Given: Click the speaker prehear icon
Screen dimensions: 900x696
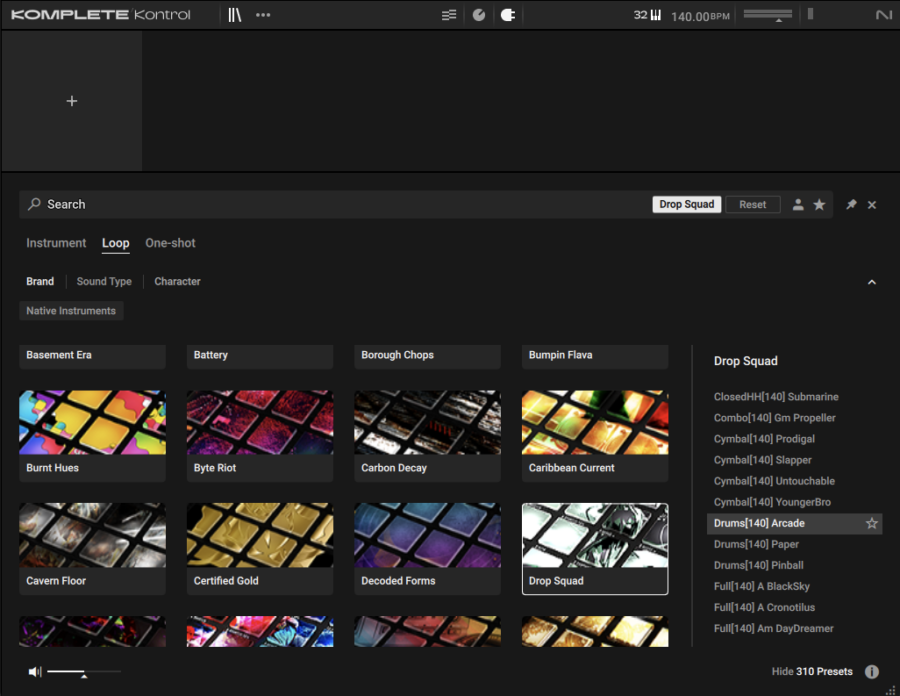Looking at the screenshot, I should coord(35,672).
